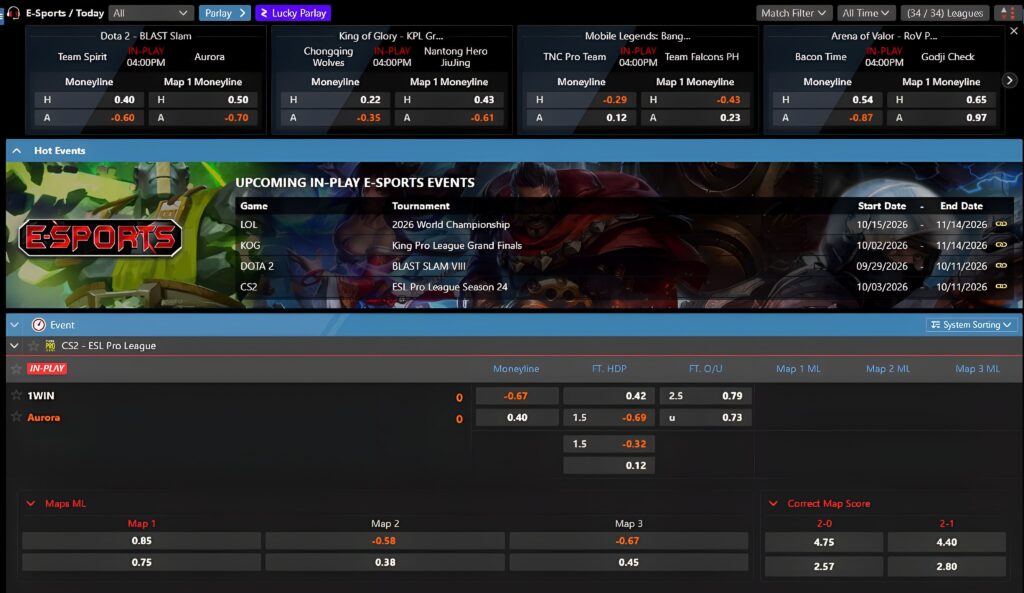Collapse the Hot Events section

(17, 151)
